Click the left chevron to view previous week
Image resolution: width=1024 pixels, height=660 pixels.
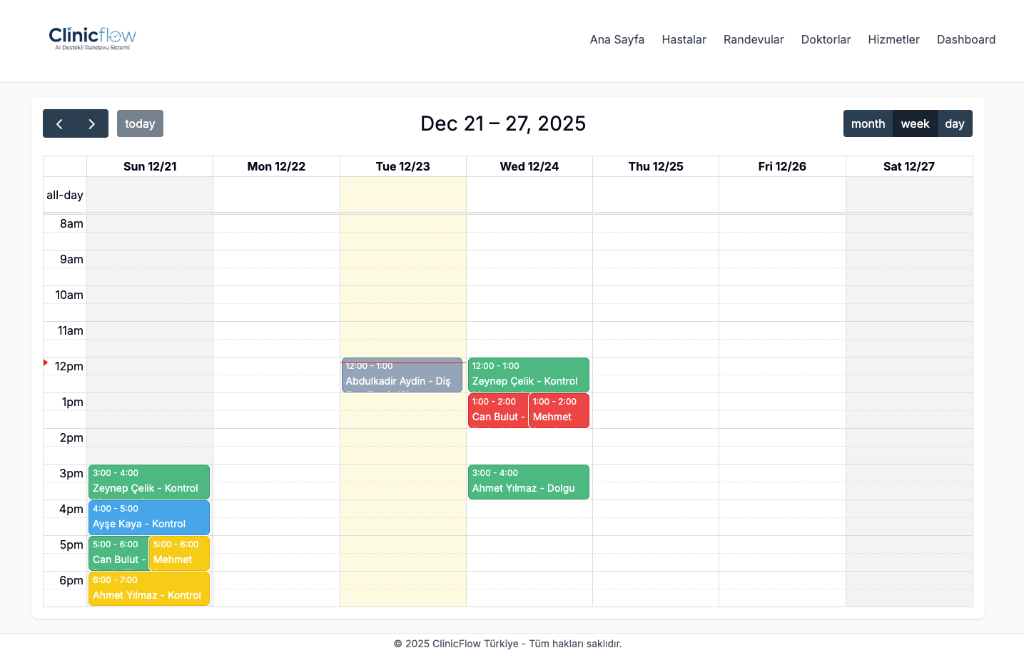tap(61, 123)
